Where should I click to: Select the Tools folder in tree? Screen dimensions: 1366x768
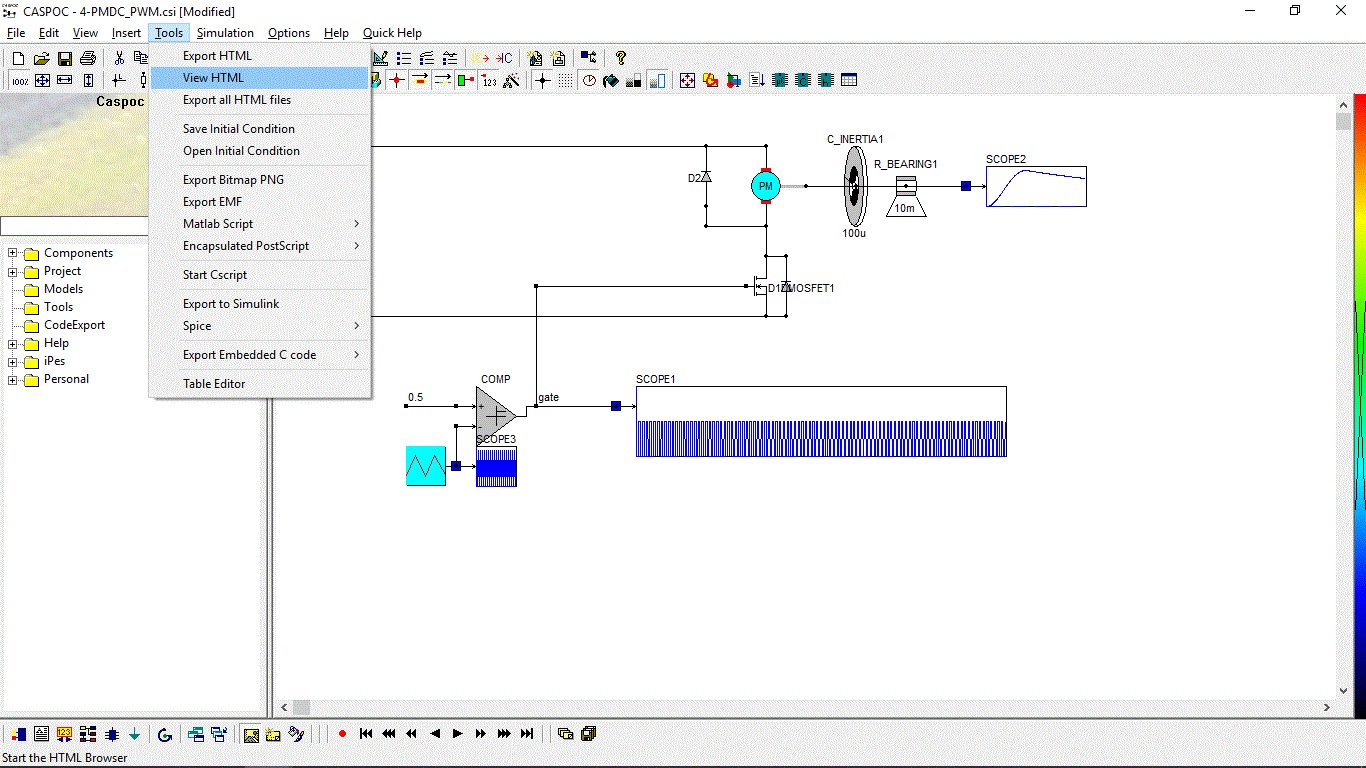[x=58, y=307]
